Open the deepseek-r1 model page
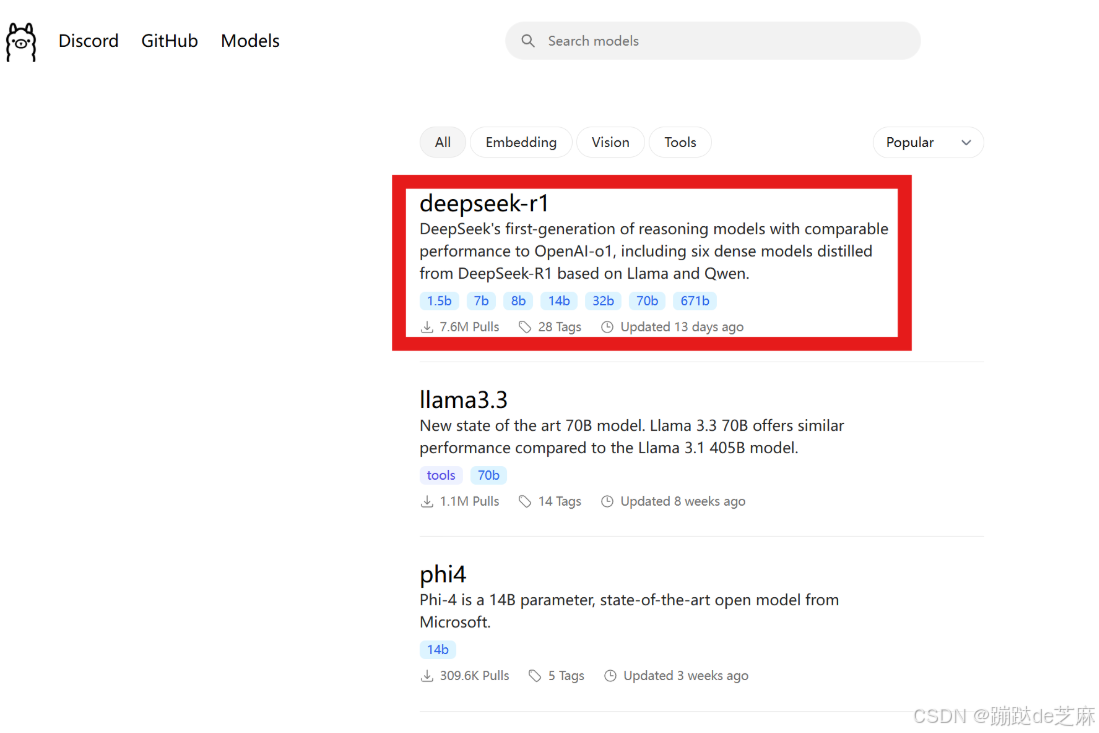This screenshot has height=733, width=1099. point(484,203)
